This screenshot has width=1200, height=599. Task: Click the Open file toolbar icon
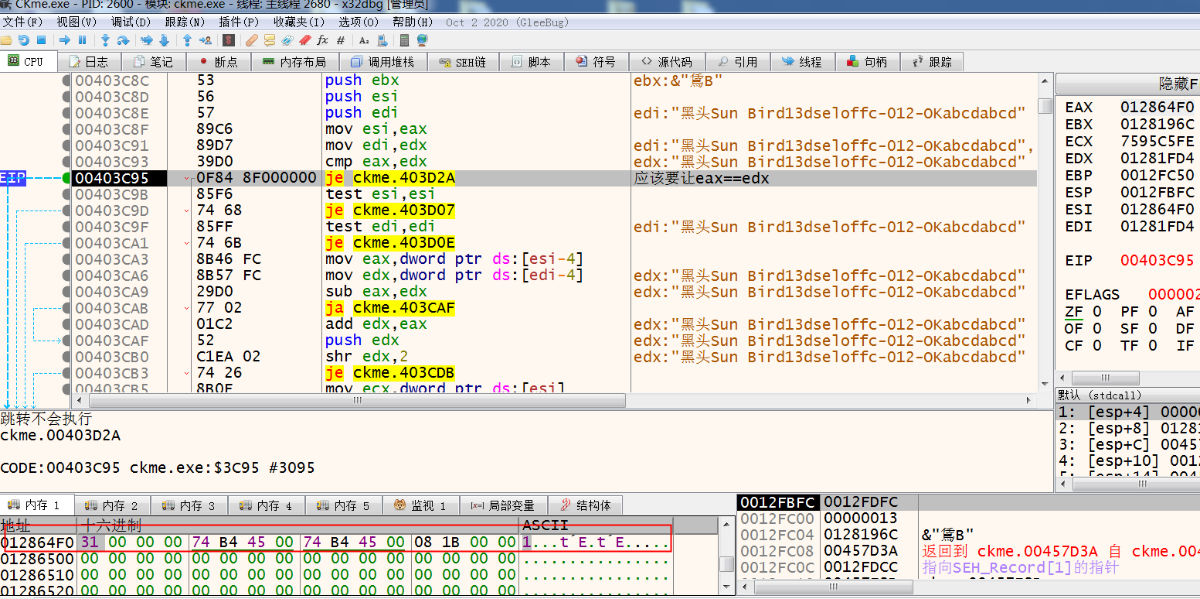click(x=6, y=40)
